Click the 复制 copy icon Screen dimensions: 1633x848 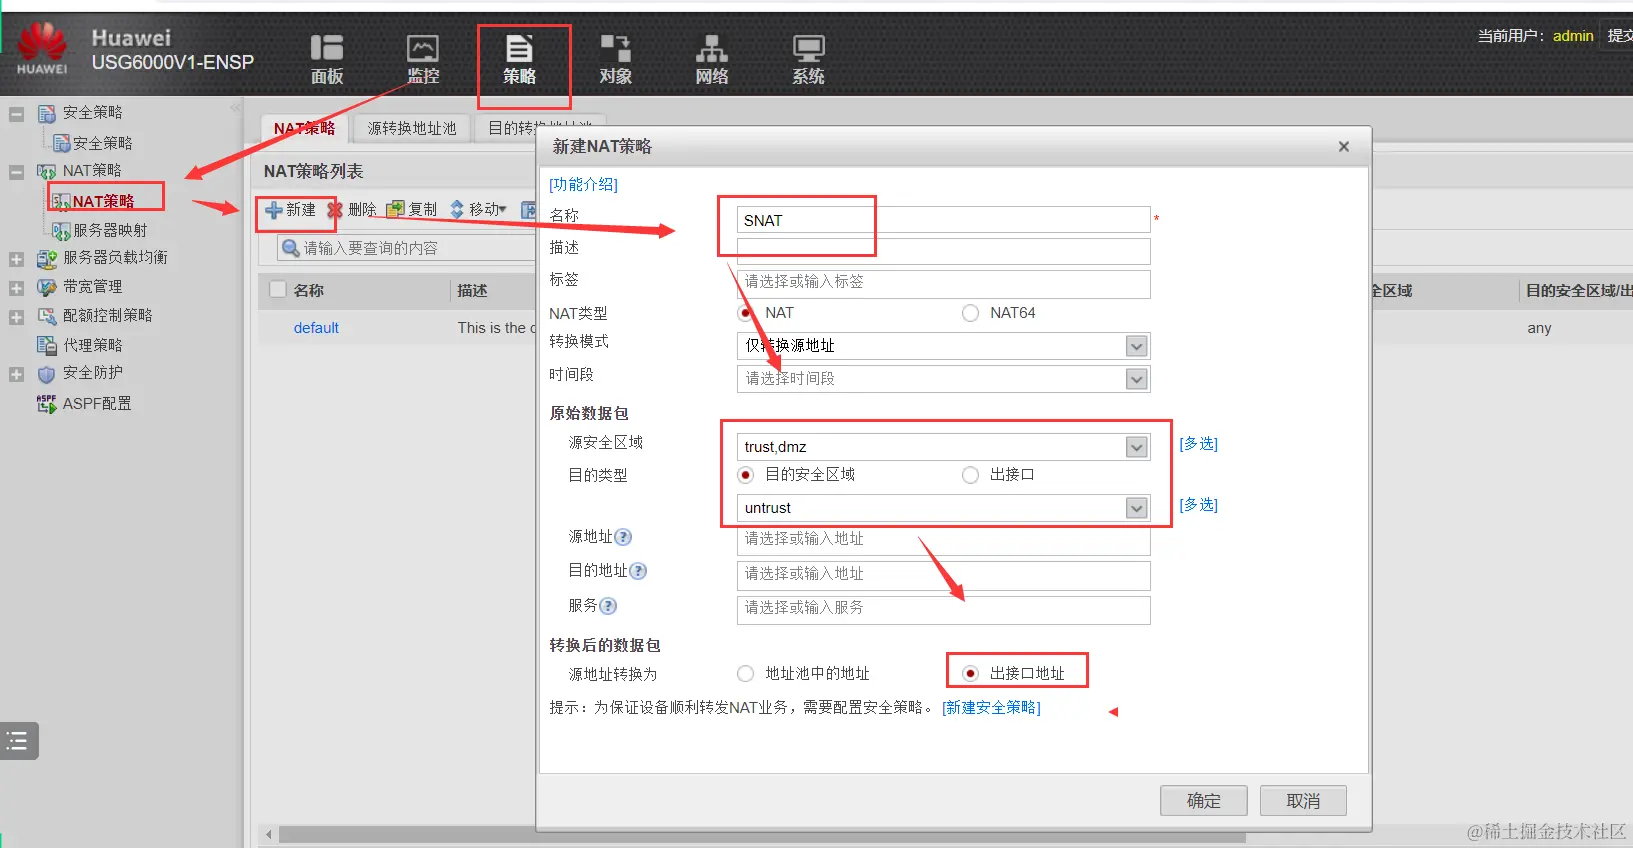[x=395, y=209]
